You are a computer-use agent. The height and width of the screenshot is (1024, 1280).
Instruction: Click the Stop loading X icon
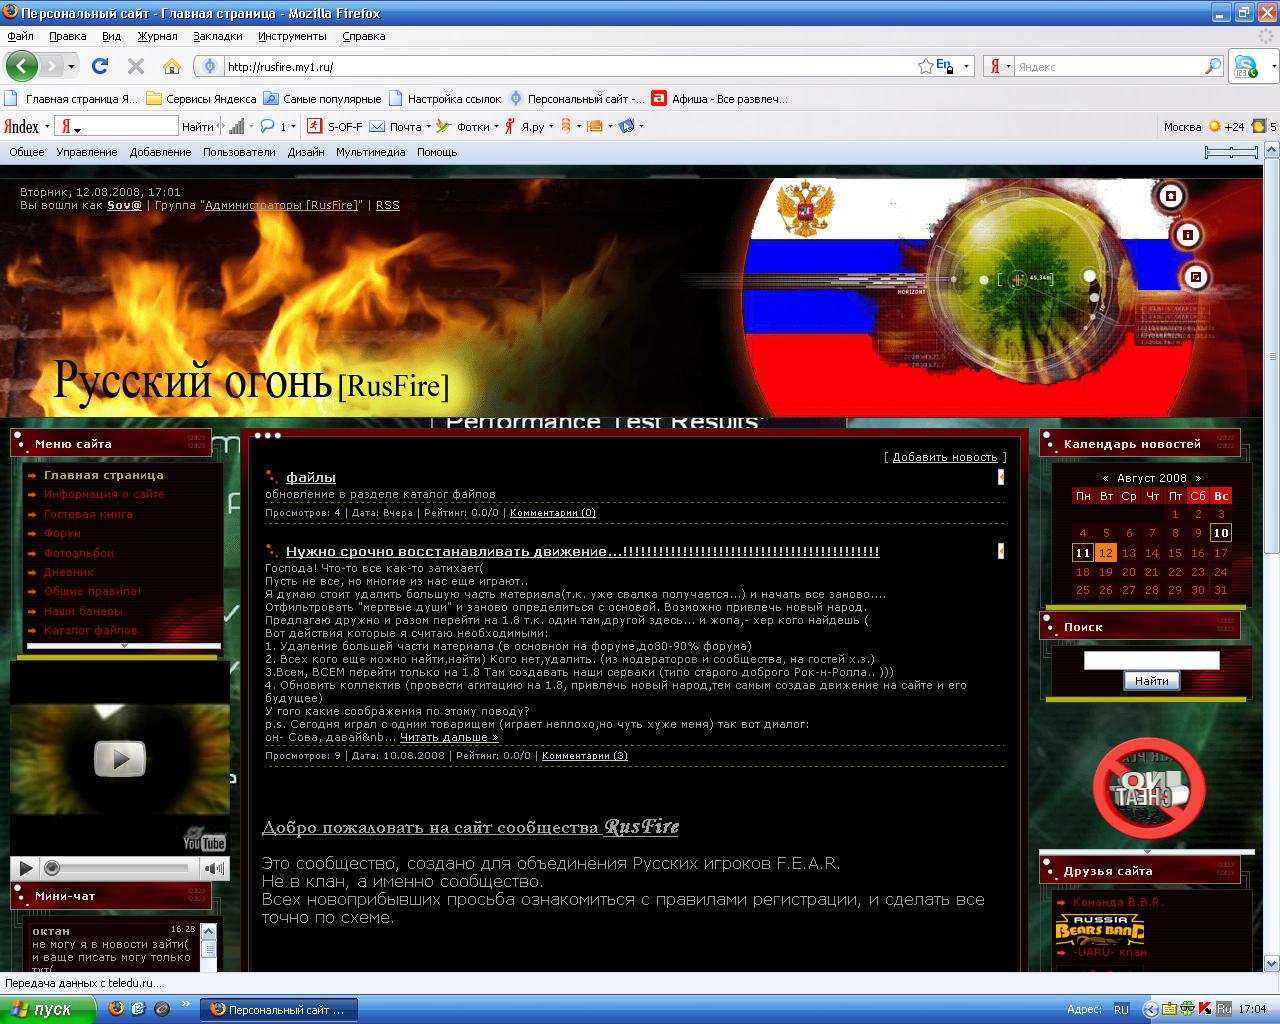(136, 66)
